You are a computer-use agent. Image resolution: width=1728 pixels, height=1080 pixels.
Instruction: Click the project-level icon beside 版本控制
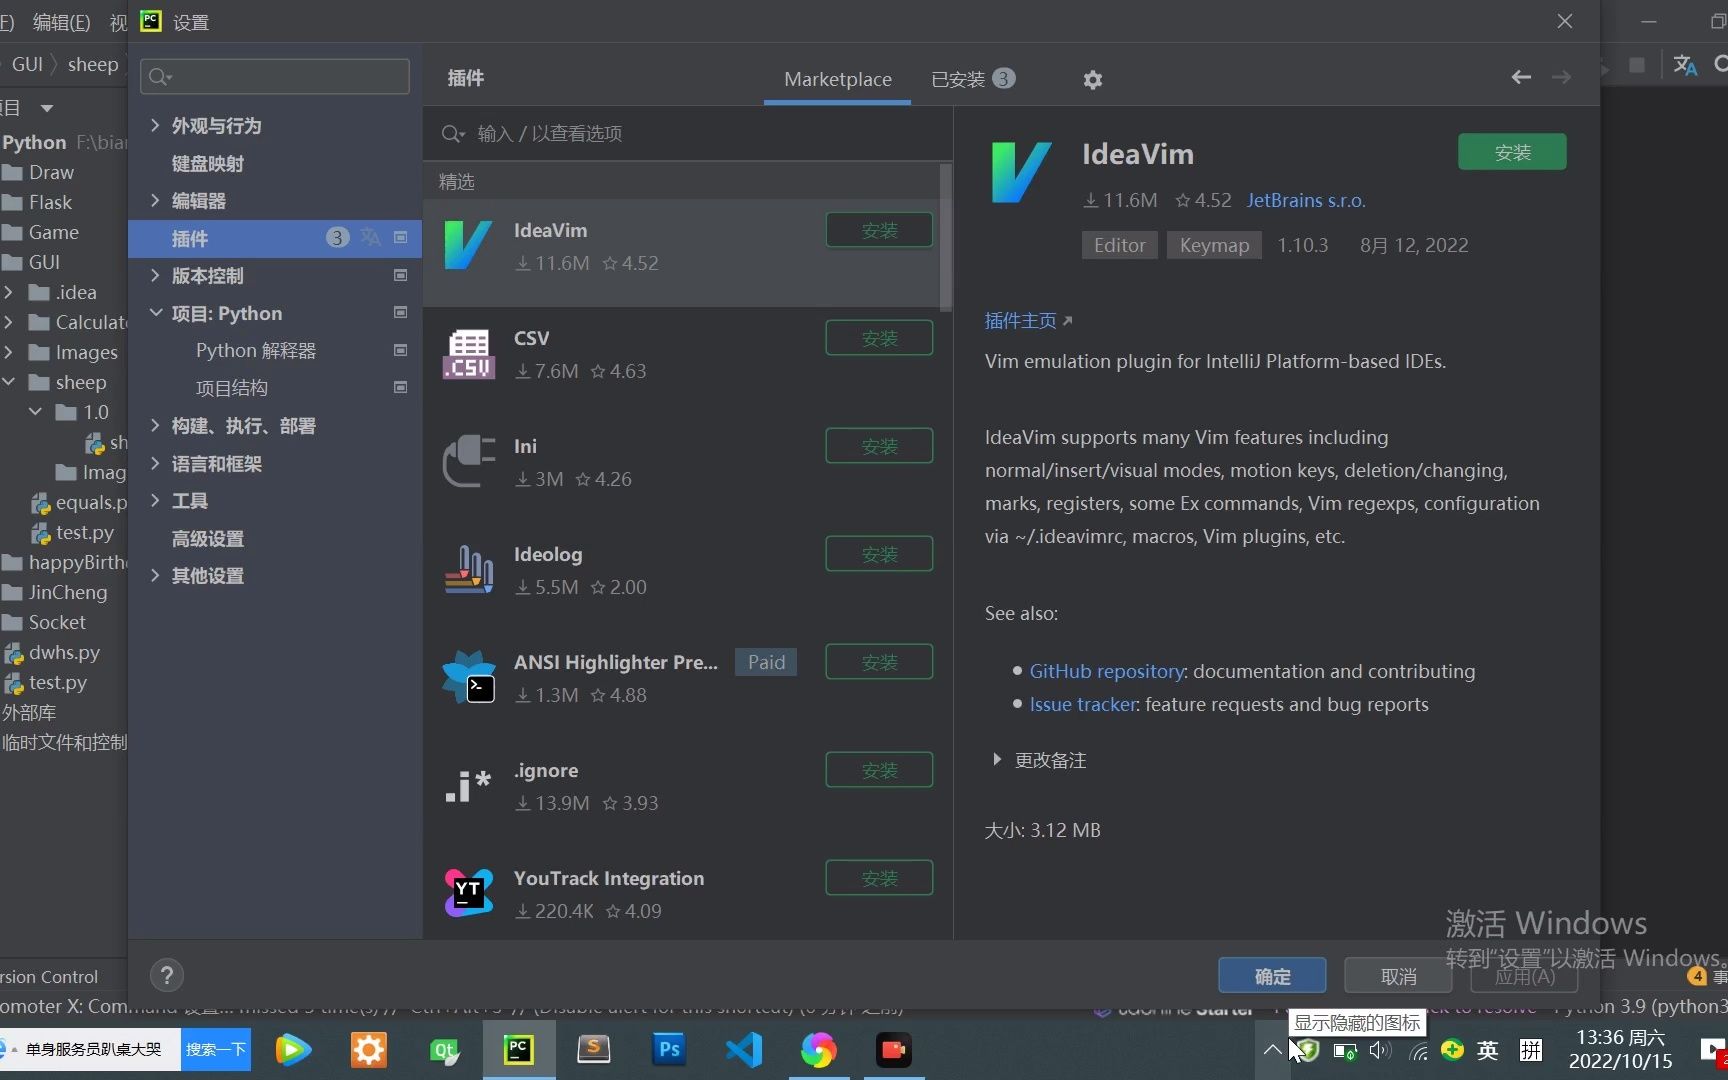coord(400,275)
